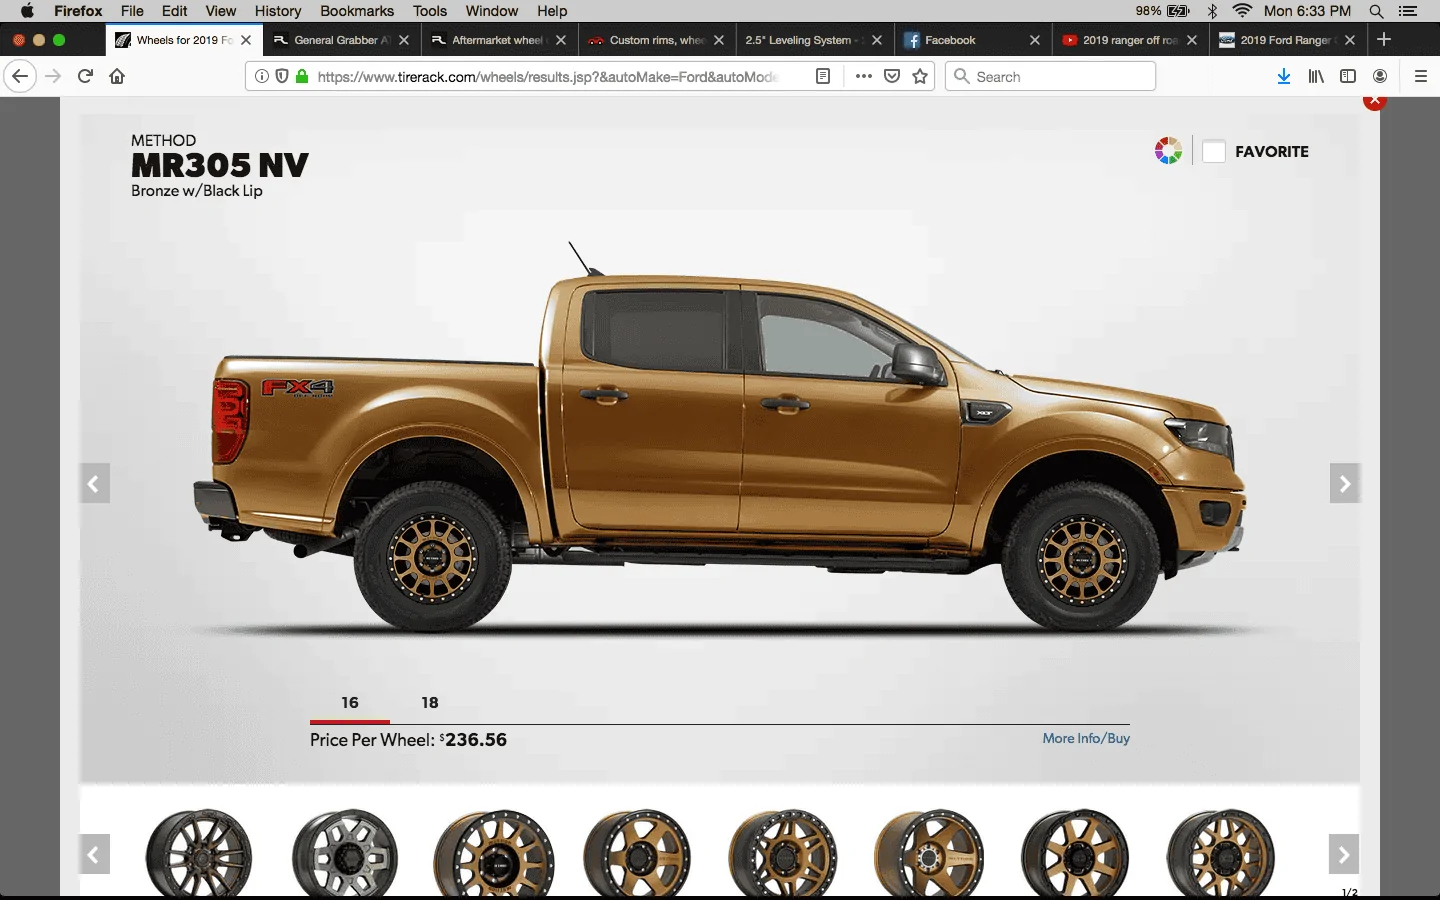Viewport: 1440px width, 900px height.
Task: Open page actions three-dot menu
Action: 864,76
